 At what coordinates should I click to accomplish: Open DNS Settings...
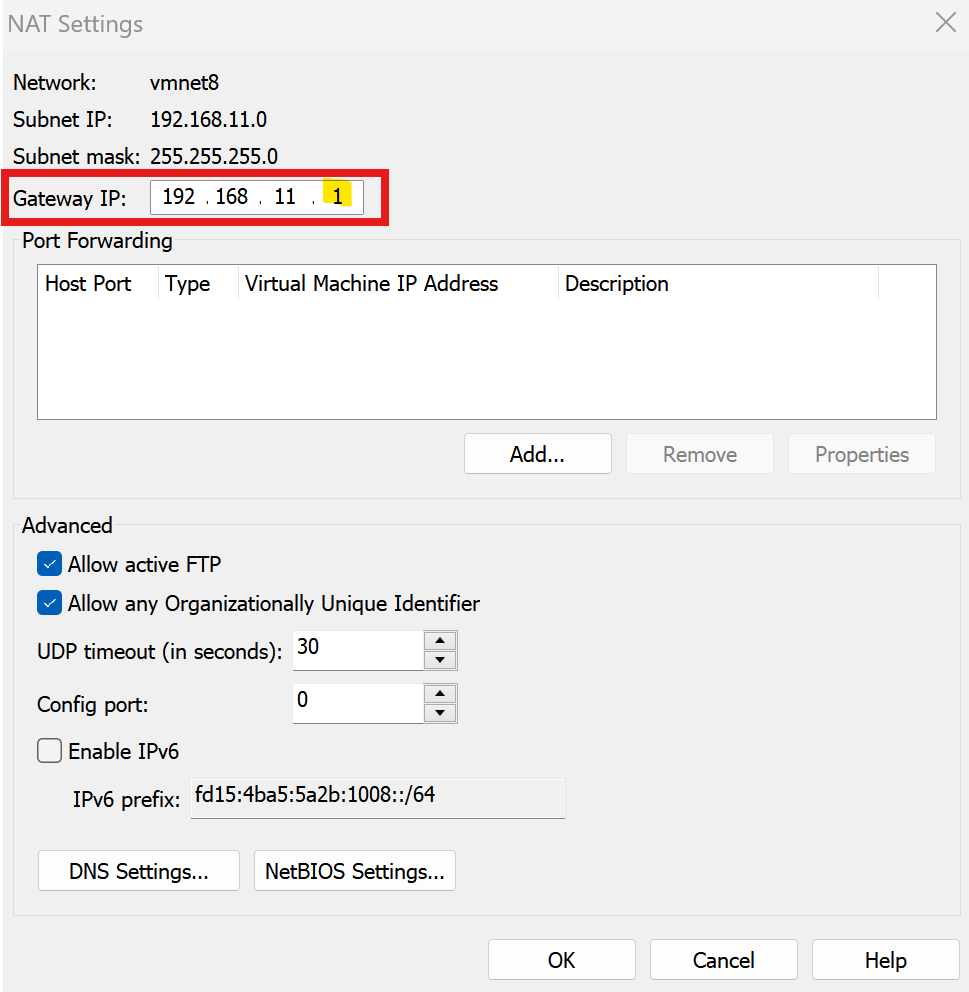139,871
